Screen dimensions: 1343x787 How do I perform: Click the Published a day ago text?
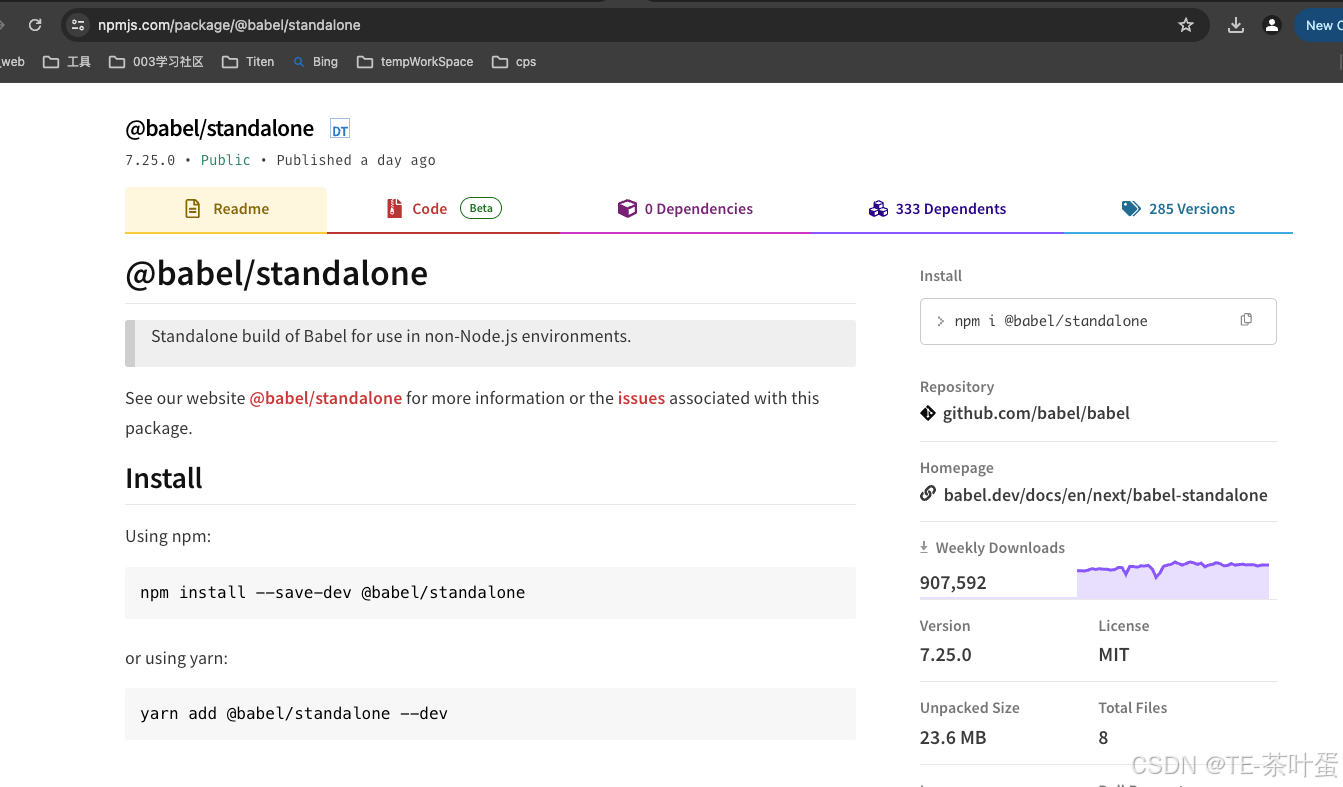point(356,160)
